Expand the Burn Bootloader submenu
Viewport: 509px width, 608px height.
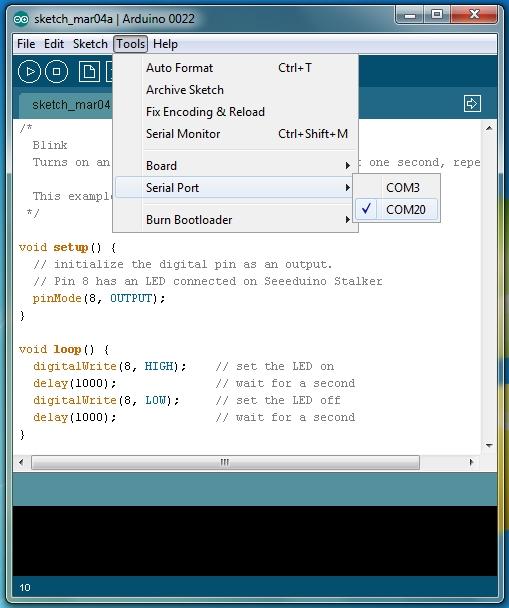click(236, 220)
